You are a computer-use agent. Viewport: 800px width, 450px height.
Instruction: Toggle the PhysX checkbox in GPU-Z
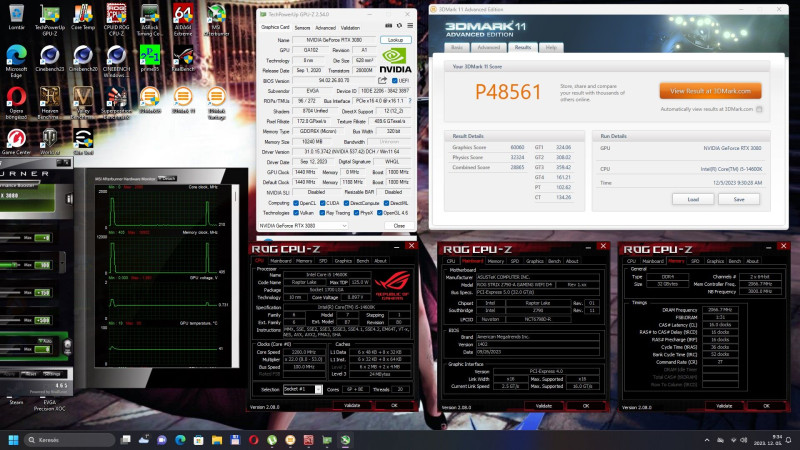point(356,213)
